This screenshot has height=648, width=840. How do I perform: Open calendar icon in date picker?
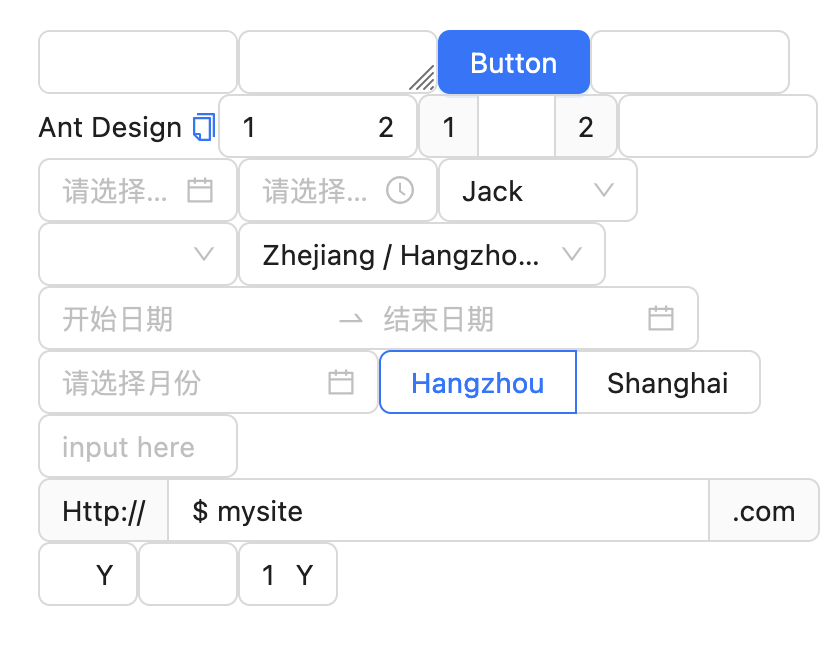[x=200, y=191]
